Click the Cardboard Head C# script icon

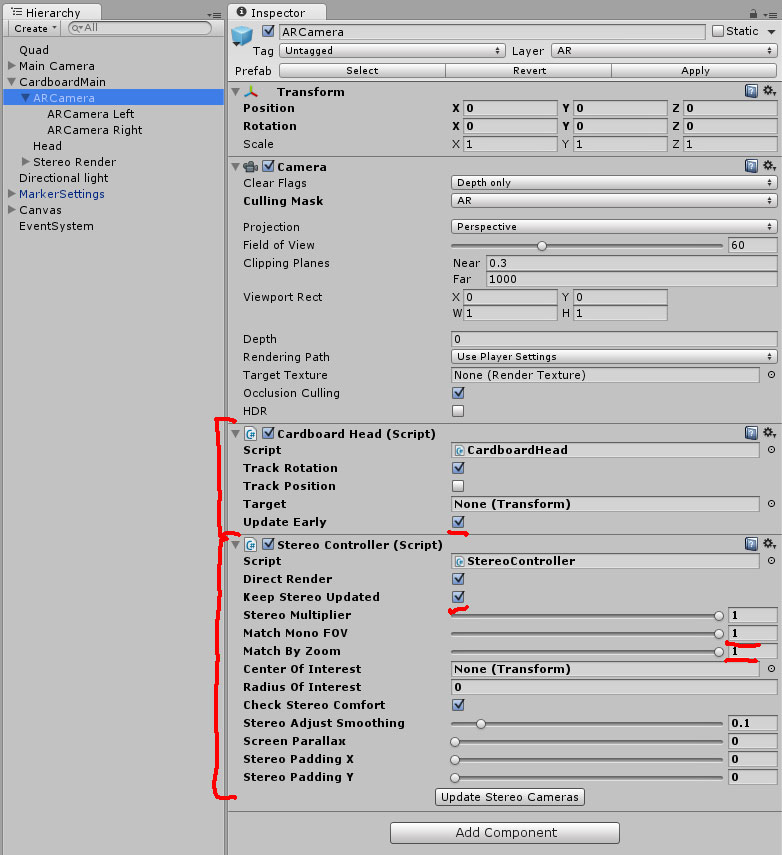[x=250, y=433]
